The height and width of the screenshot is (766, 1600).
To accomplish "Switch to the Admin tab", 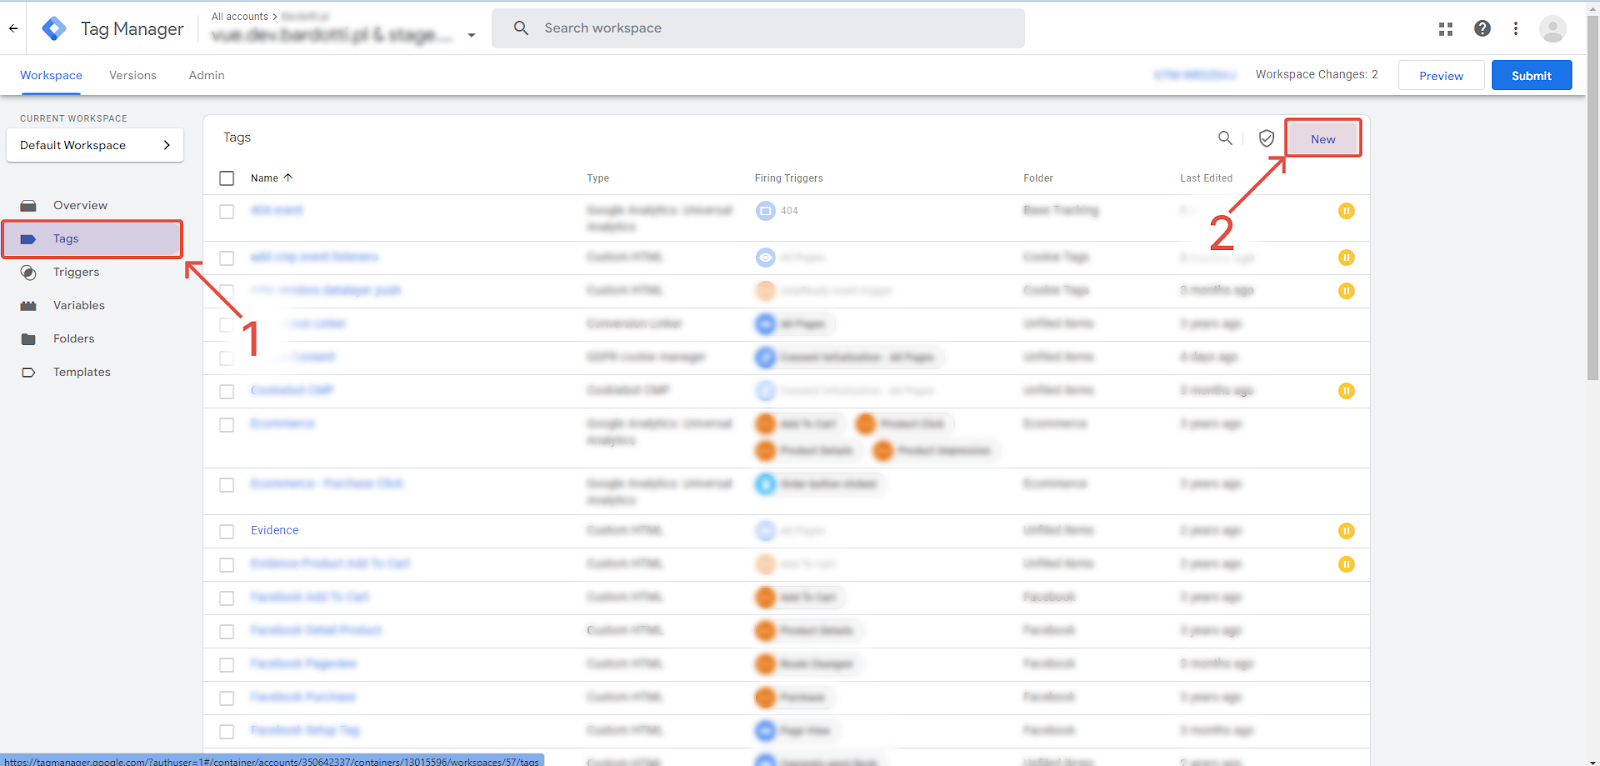I will (x=207, y=75).
